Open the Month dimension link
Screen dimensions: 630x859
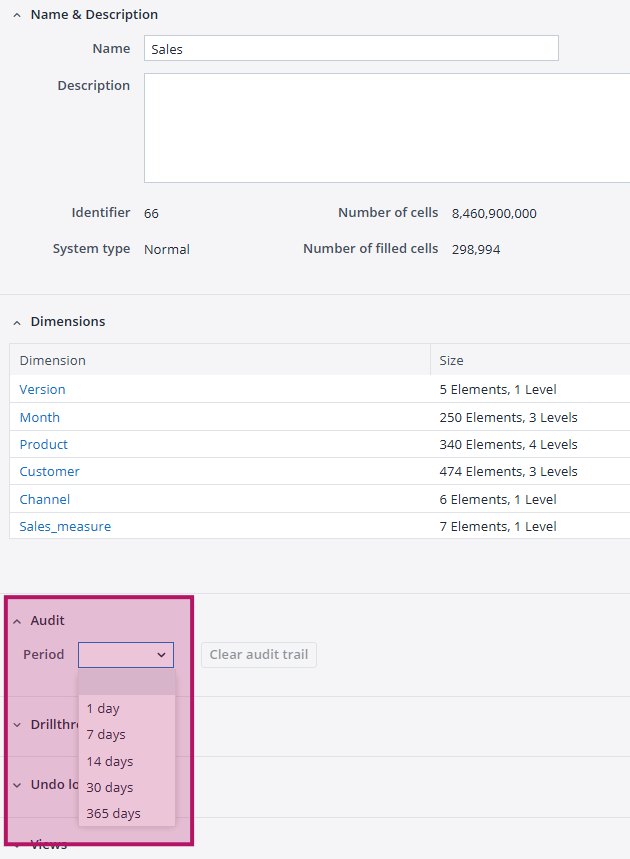click(40, 417)
